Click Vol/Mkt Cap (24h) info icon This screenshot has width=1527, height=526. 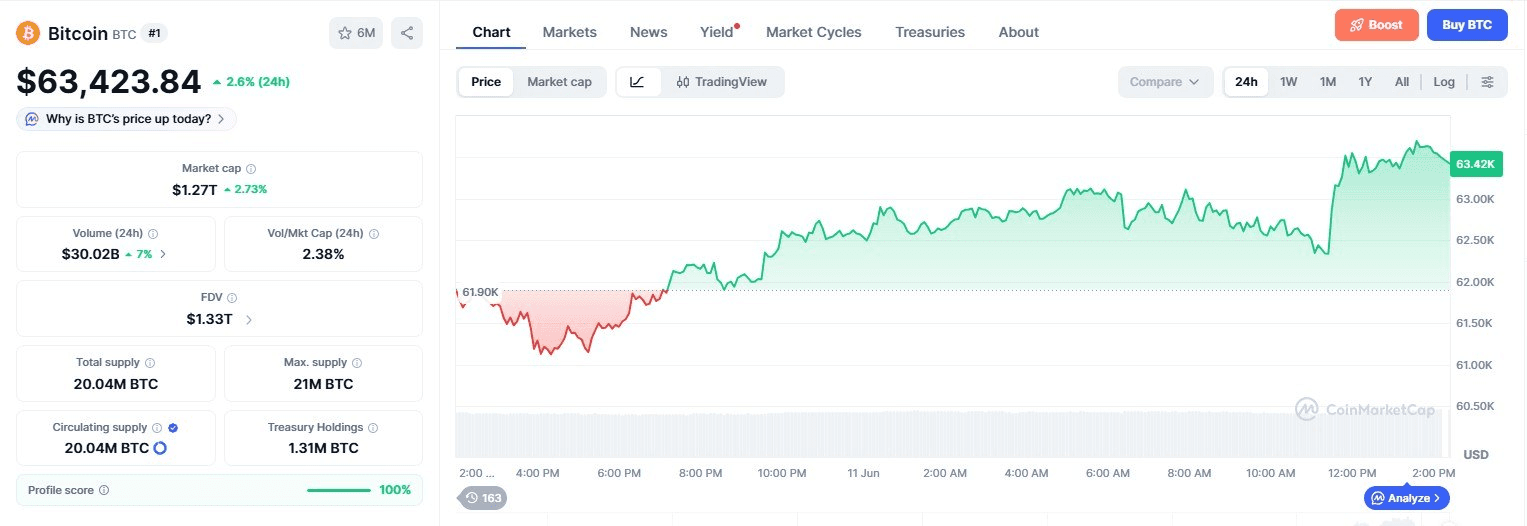tap(374, 233)
